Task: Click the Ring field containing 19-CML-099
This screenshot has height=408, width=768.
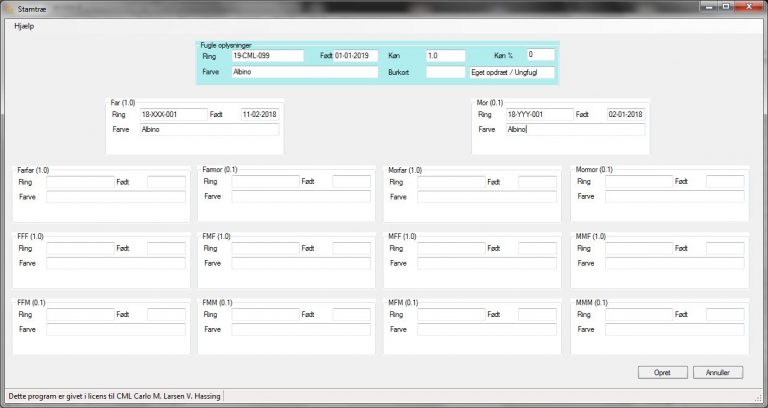Action: pos(268,56)
